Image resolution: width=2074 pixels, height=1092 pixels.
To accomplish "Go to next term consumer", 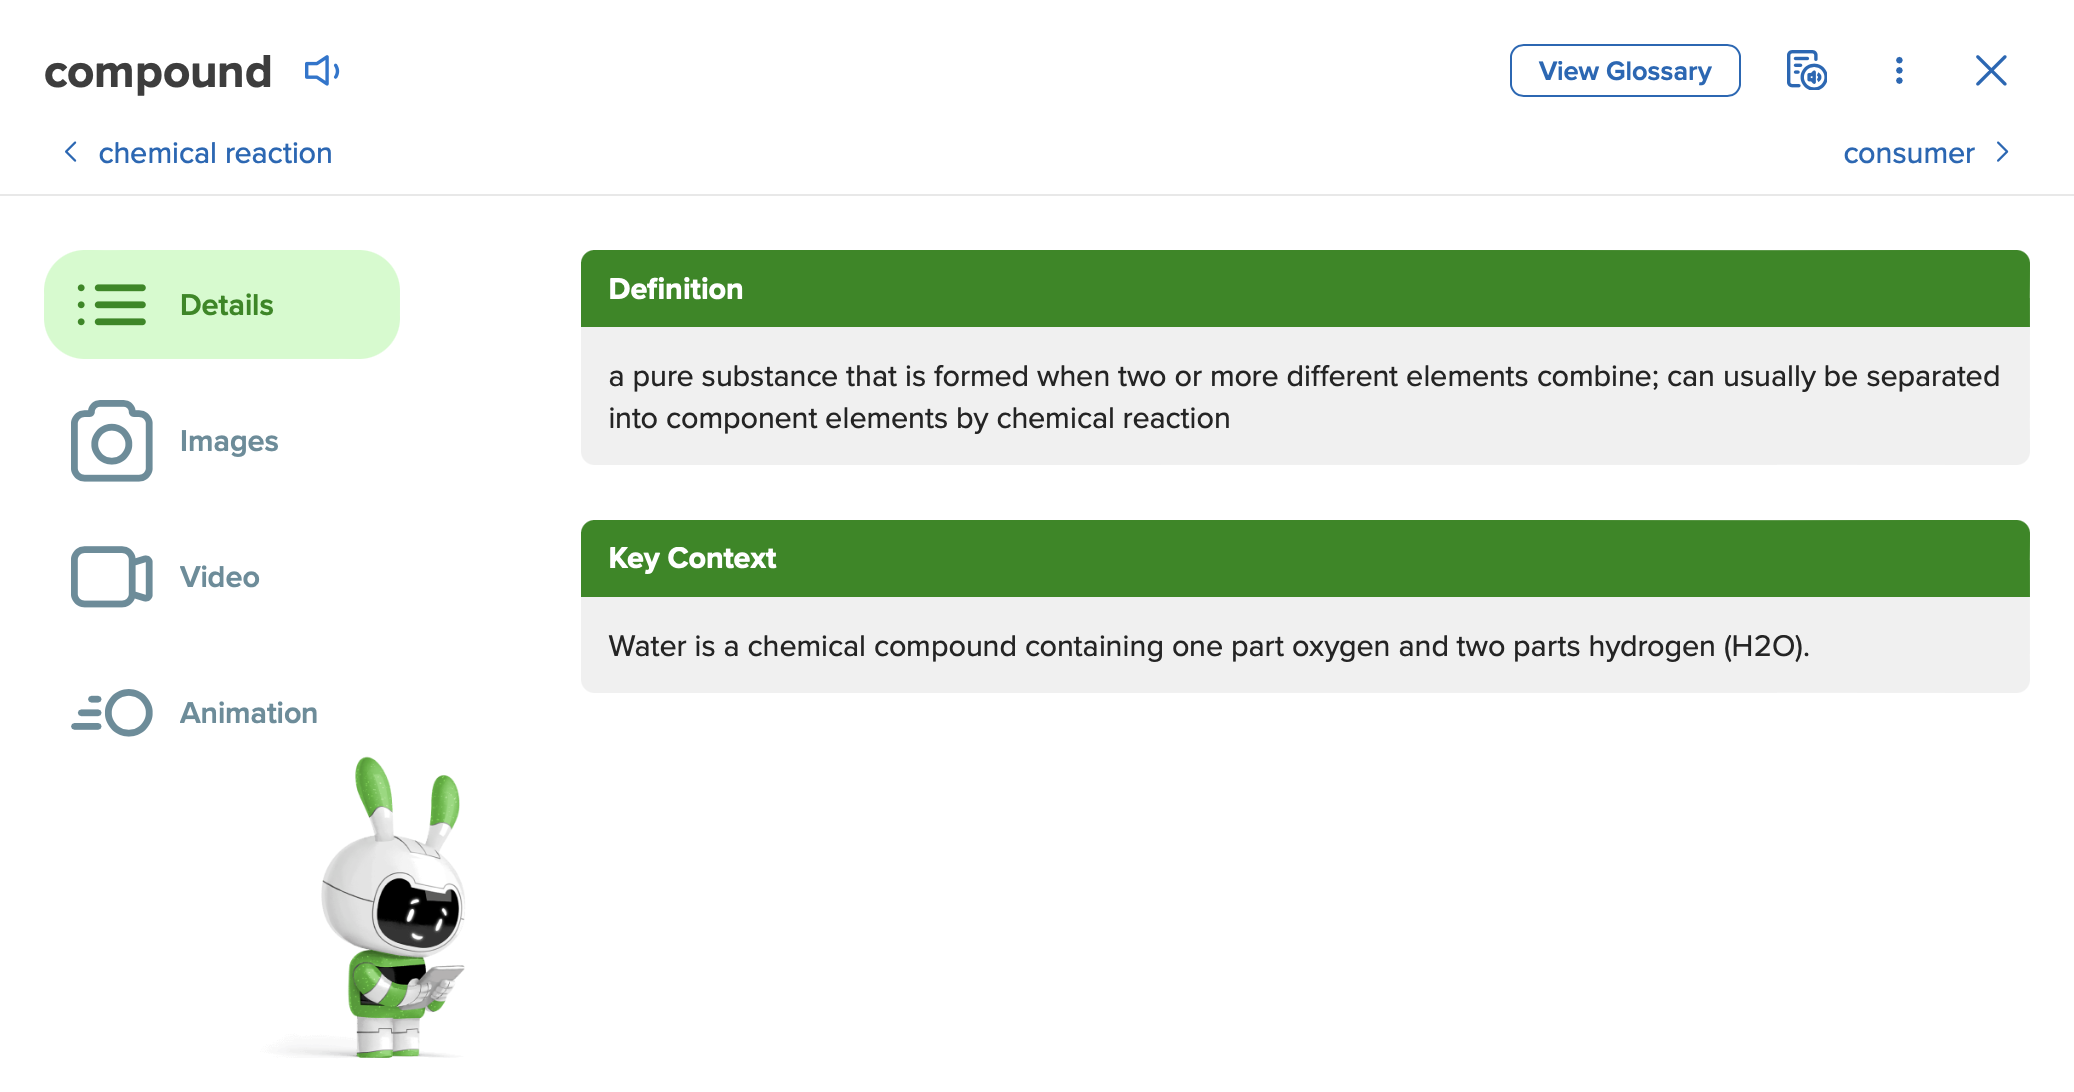I will click(1908, 153).
